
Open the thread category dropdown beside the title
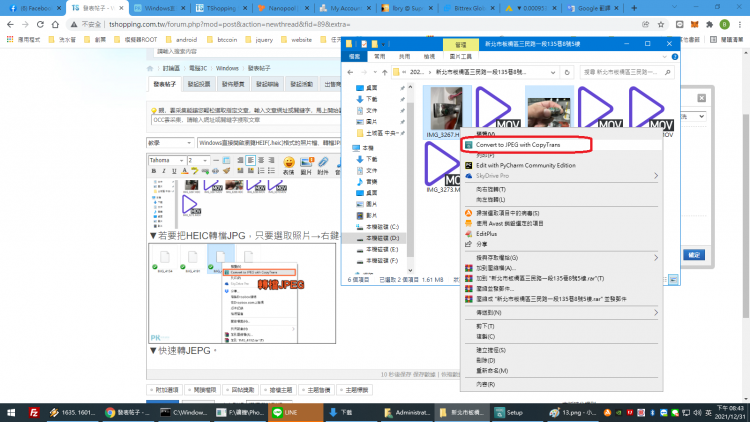click(x=170, y=143)
